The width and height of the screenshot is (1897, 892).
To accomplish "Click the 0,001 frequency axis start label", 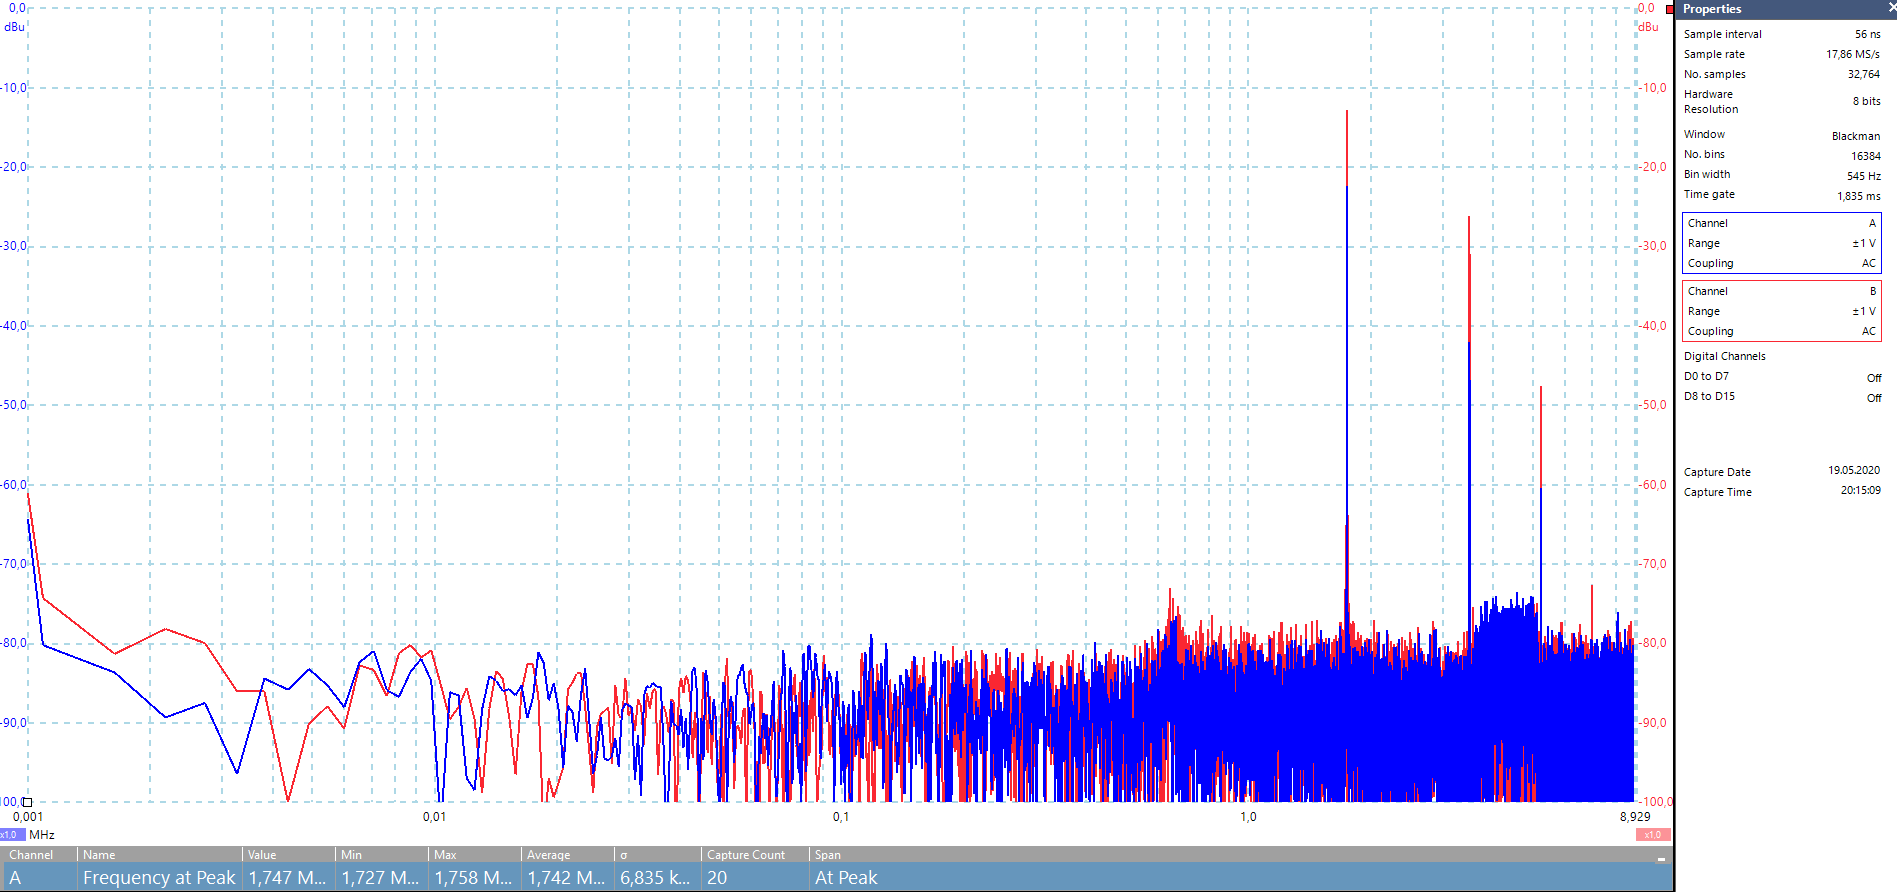I will point(28,817).
